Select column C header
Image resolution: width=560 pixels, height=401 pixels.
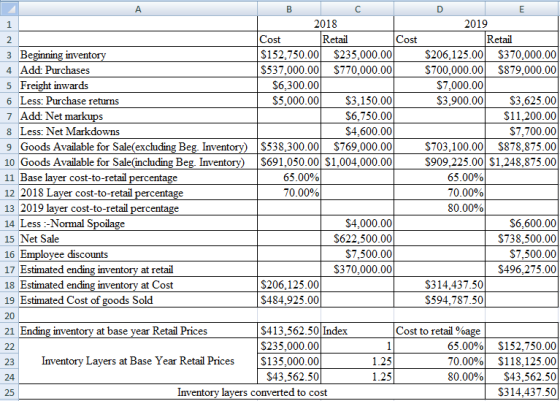click(x=357, y=9)
